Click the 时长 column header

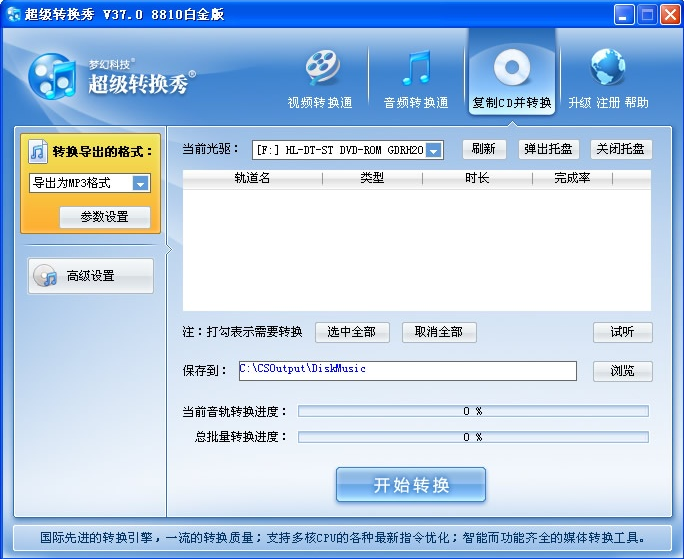click(x=477, y=178)
